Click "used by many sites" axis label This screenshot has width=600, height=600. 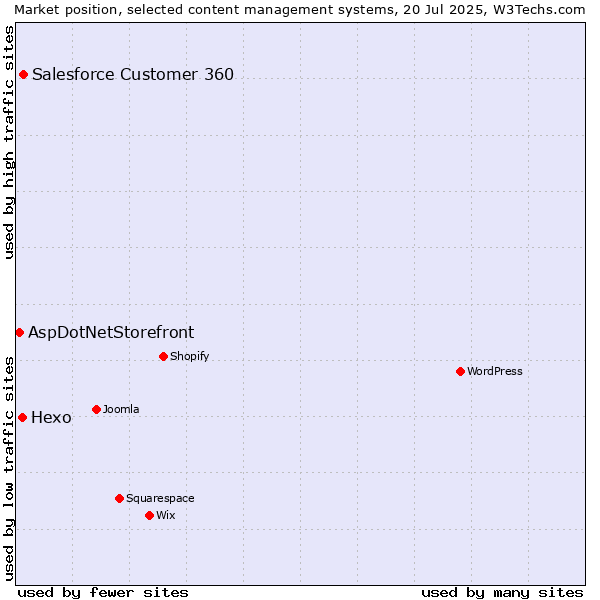click(502, 593)
